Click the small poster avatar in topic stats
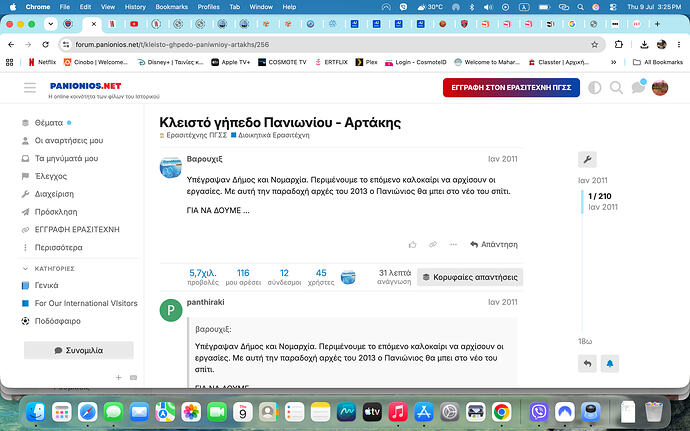Viewport: 690px width, 431px height. point(348,277)
